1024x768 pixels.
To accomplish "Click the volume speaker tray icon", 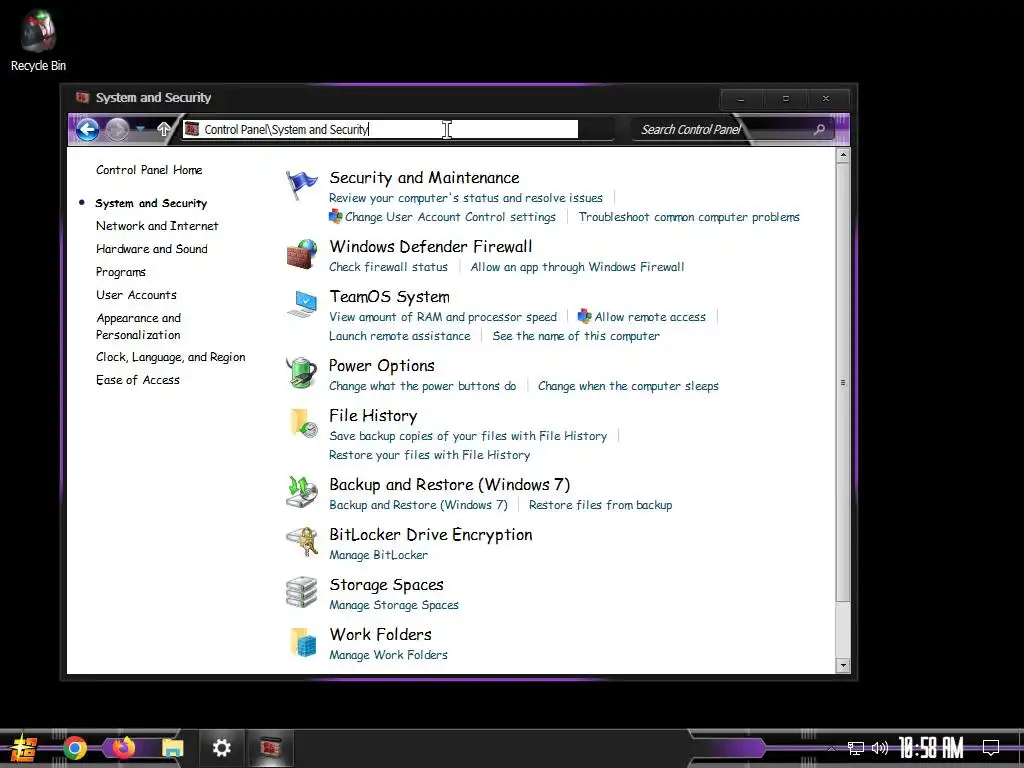I will 880,748.
